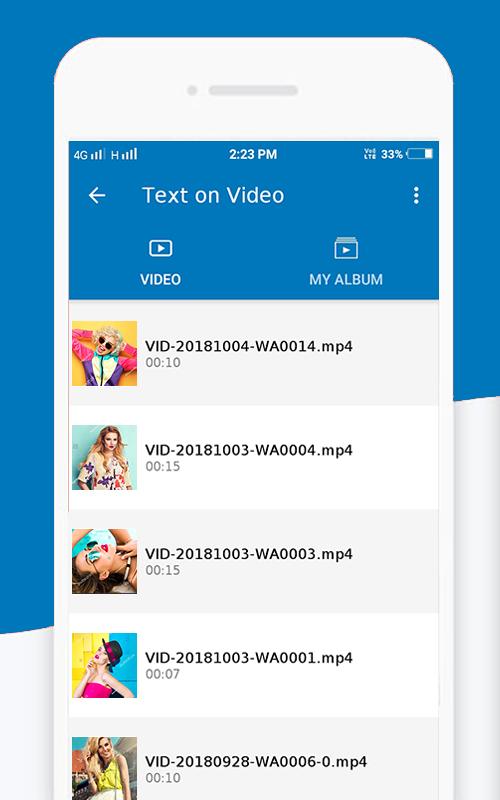Click duration 00:15 under VID-20181003-WA0003.mp4
The image size is (500, 800).
pos(163,570)
